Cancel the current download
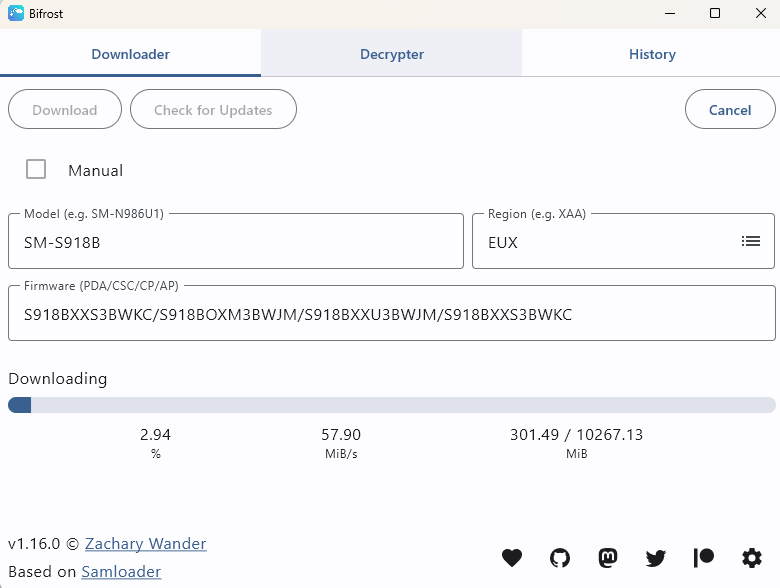The image size is (780, 588). [x=730, y=110]
